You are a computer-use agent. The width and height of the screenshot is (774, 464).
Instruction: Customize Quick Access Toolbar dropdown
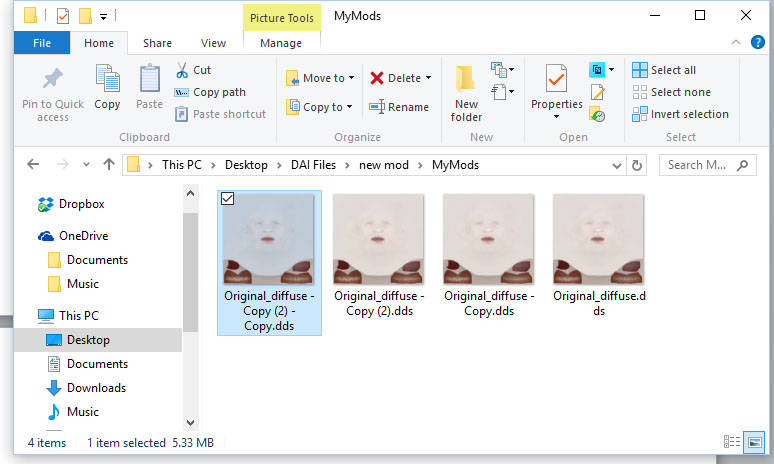[103, 17]
